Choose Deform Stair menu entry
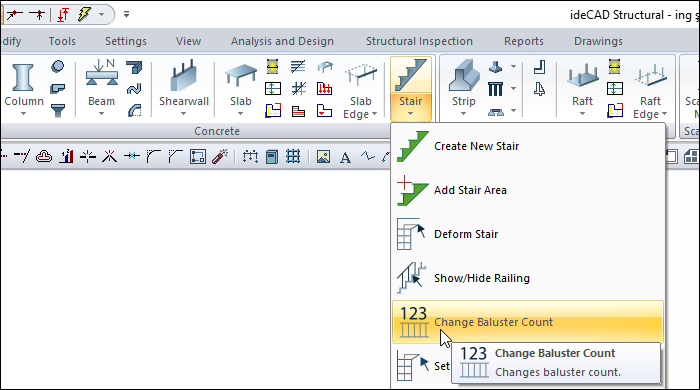 tap(527, 234)
